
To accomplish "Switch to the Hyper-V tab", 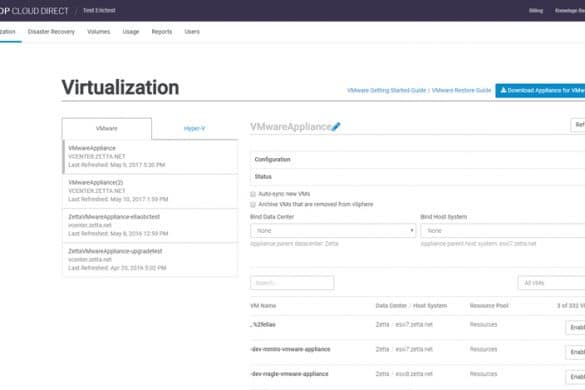I will (x=194, y=129).
